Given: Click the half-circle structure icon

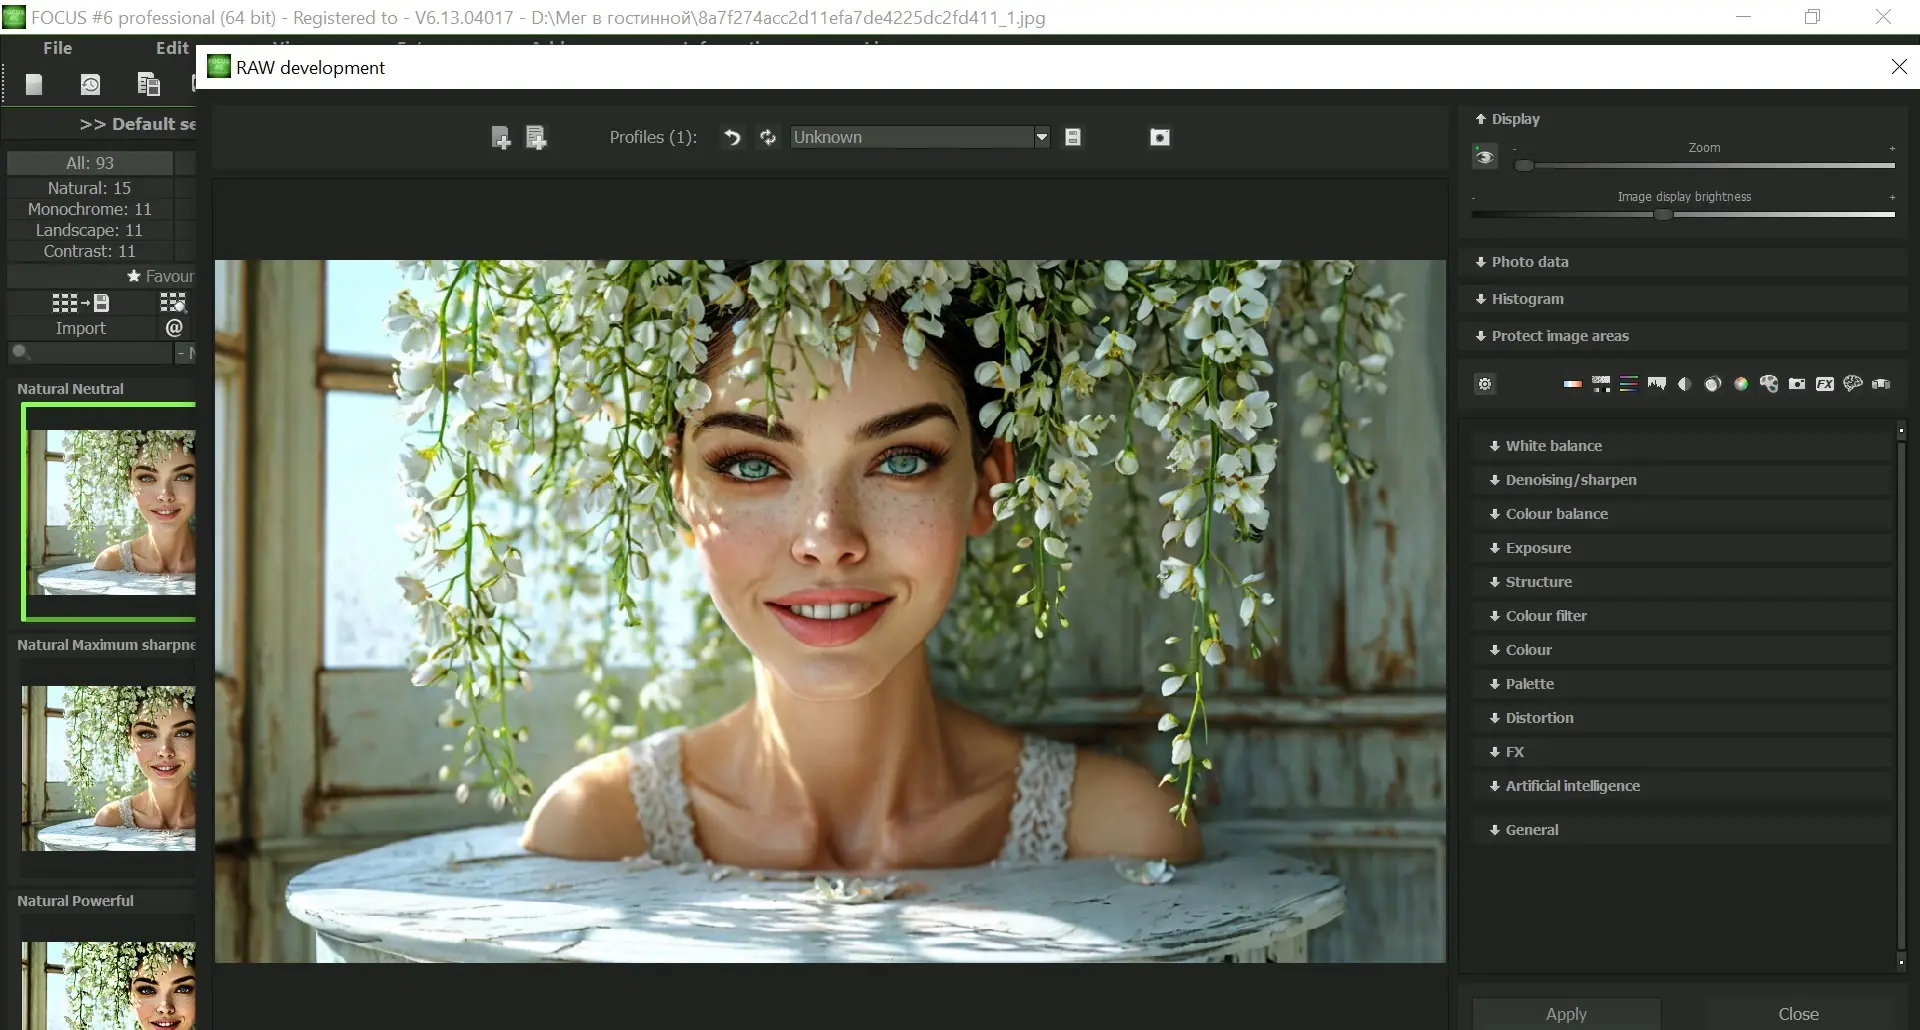Looking at the screenshot, I should tap(1685, 384).
